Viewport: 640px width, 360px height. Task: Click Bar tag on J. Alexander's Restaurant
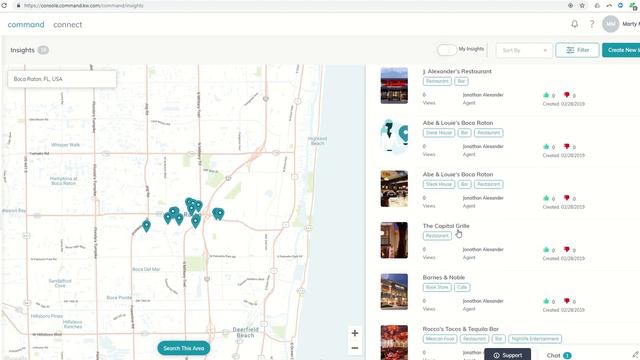click(x=461, y=81)
